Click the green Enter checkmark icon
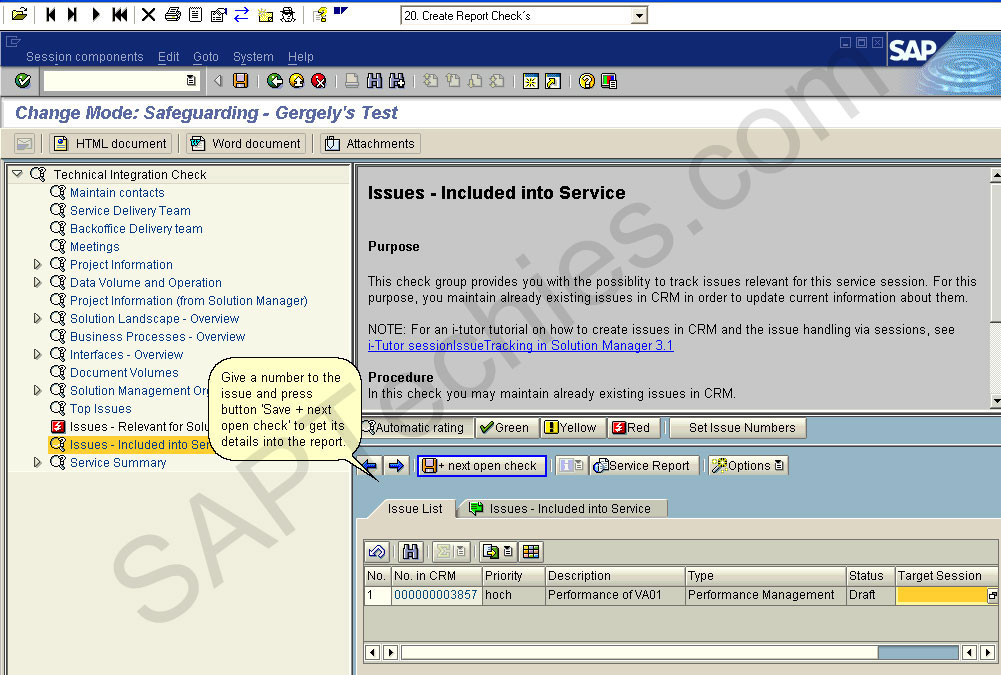Viewport: 1001px width, 675px height. (22, 81)
